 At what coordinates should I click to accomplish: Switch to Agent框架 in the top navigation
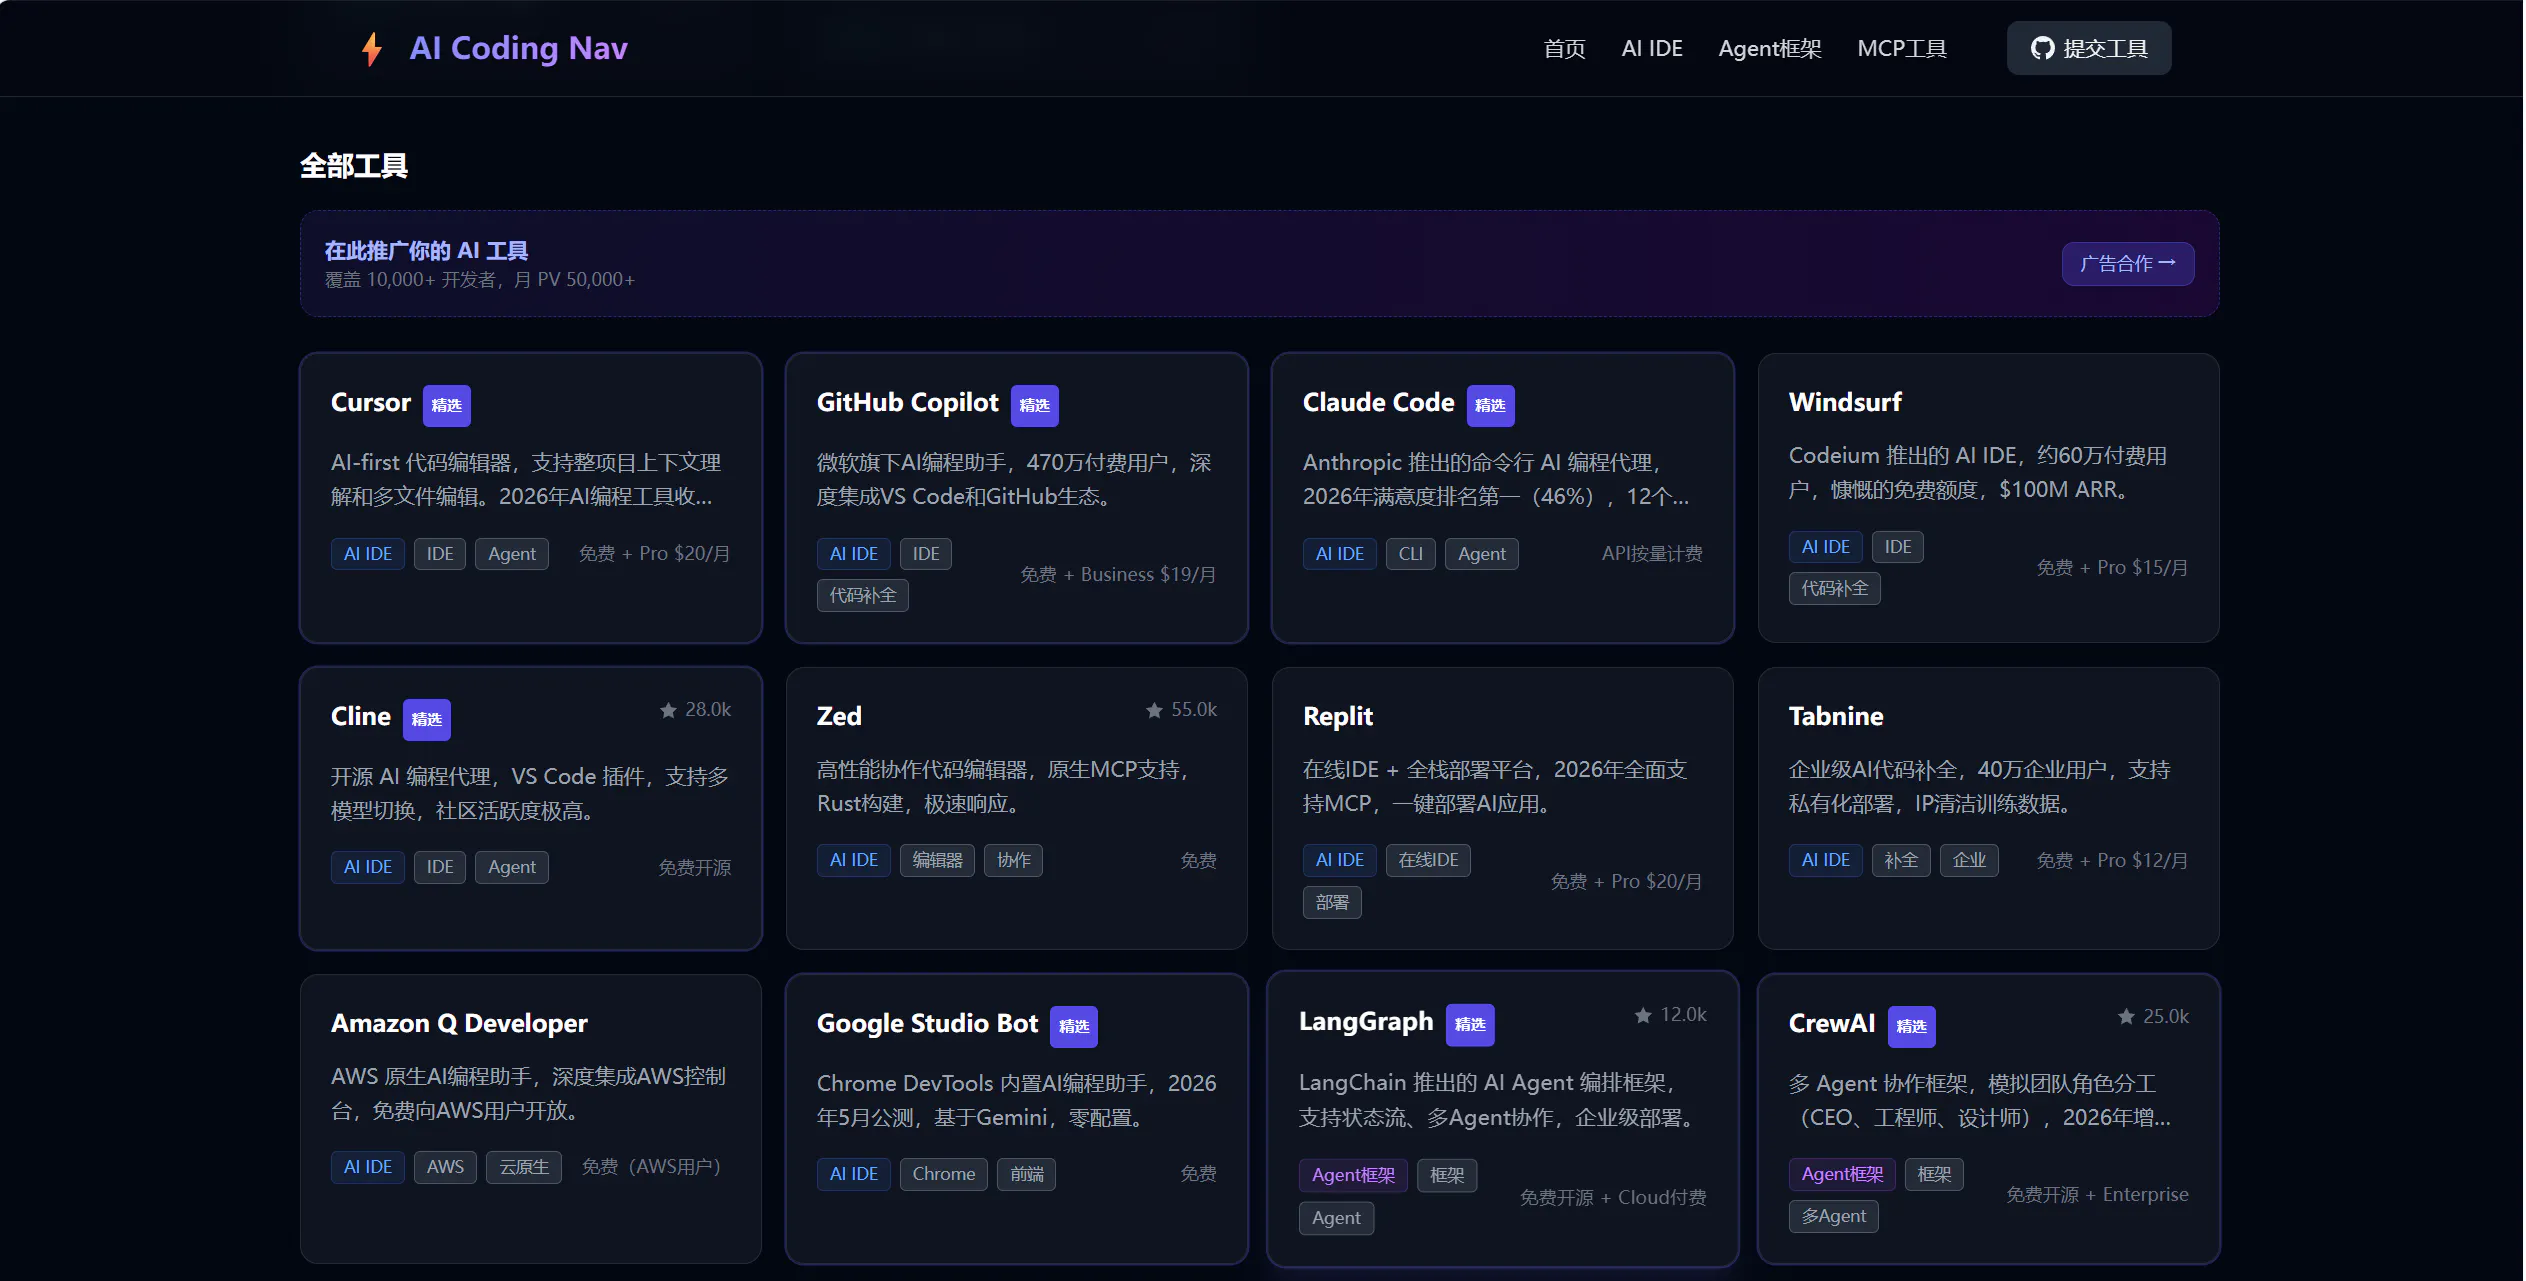(x=1770, y=48)
